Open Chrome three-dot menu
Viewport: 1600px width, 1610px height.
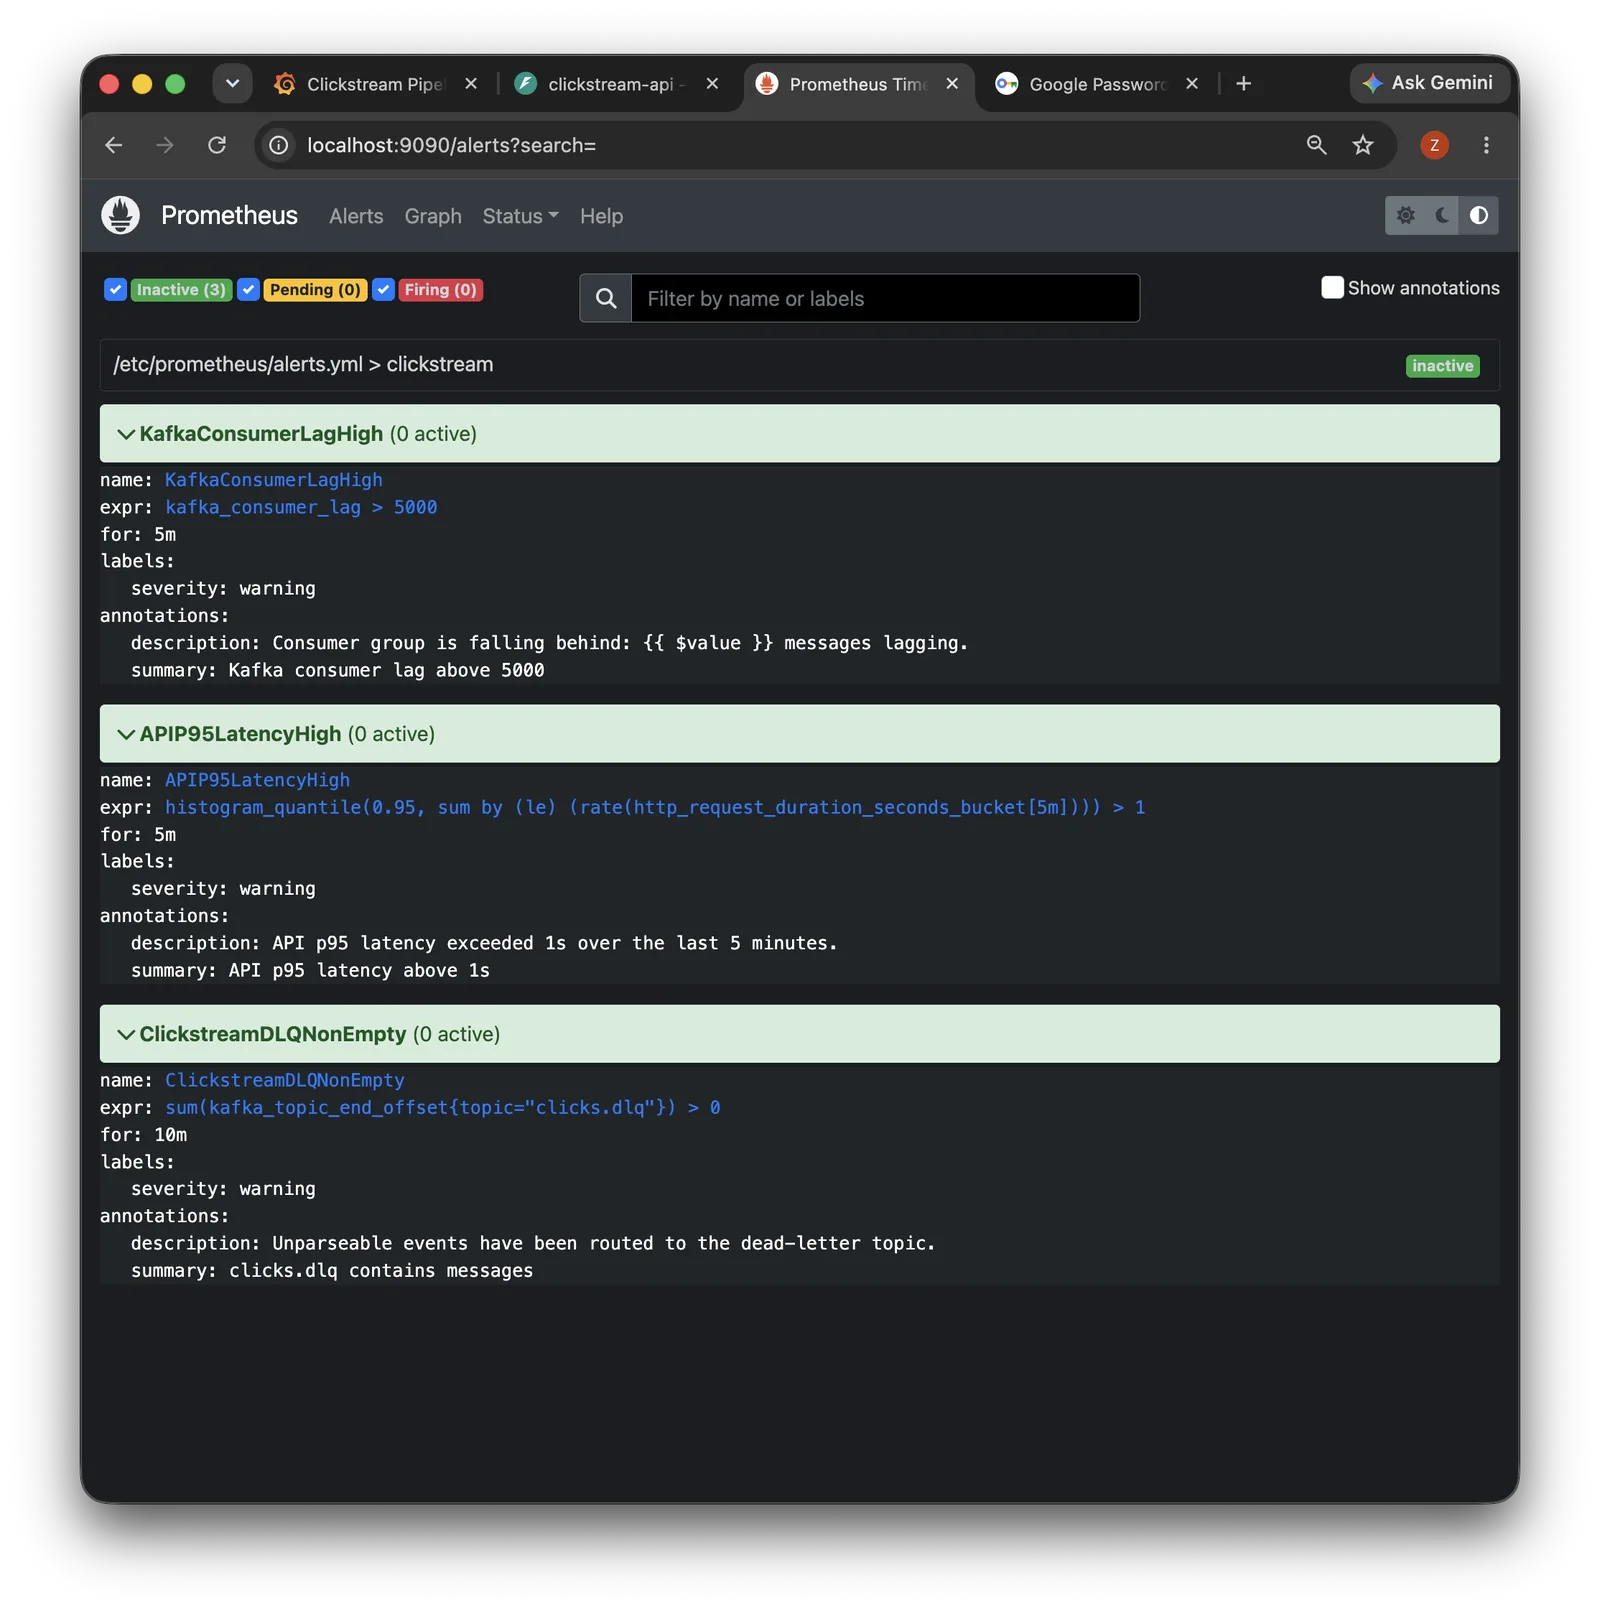[1486, 145]
